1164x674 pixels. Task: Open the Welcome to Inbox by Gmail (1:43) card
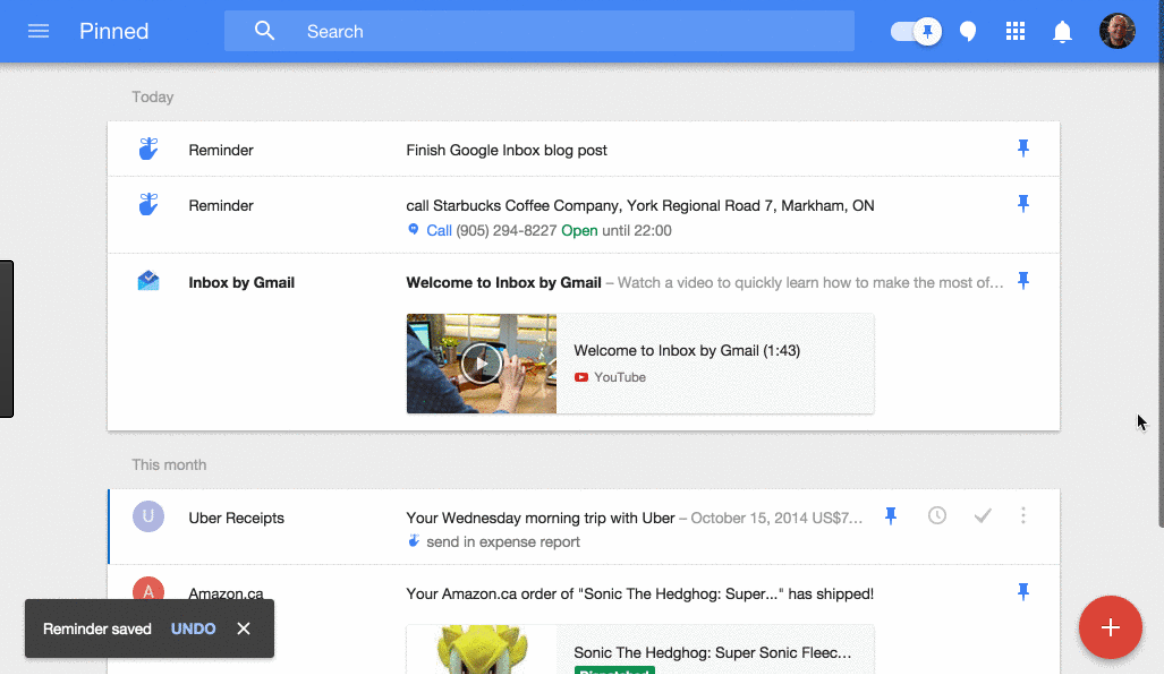[x=640, y=364]
